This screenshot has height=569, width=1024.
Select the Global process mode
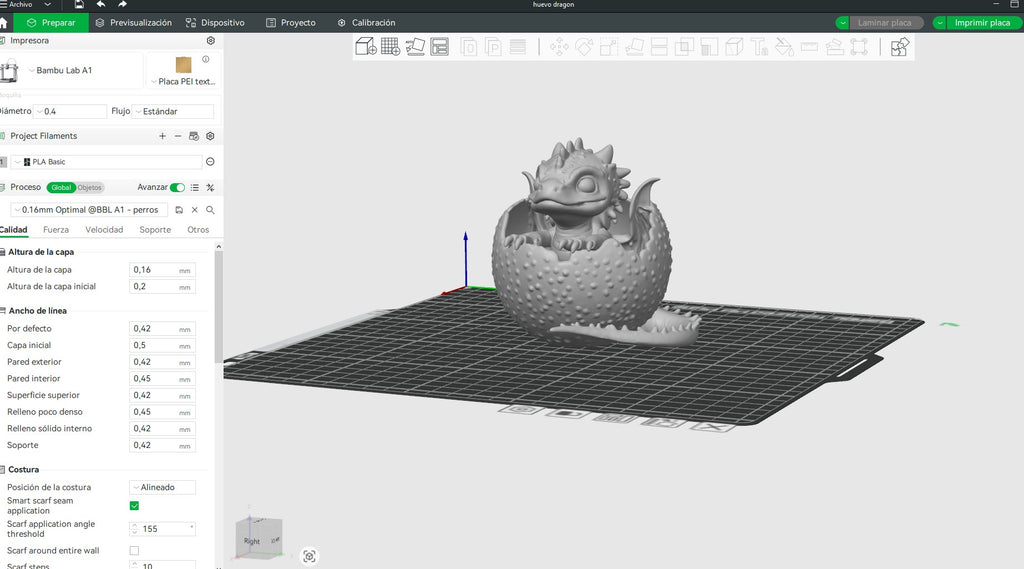61,187
